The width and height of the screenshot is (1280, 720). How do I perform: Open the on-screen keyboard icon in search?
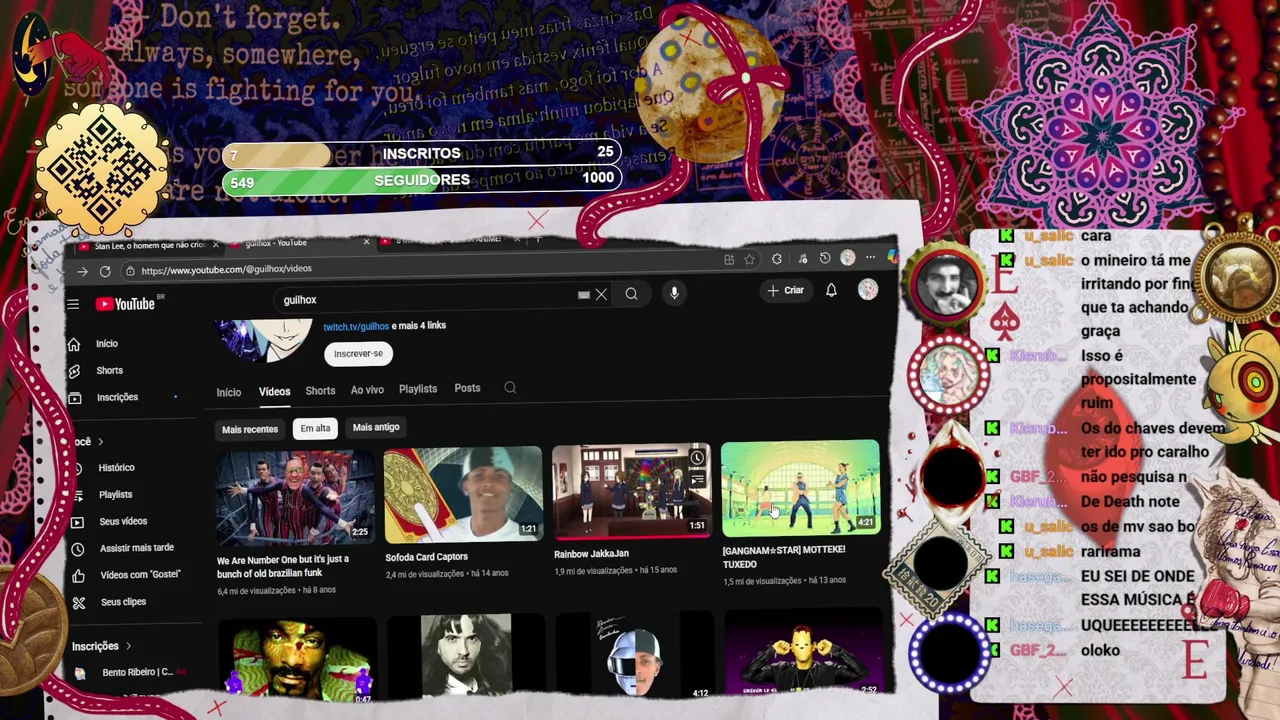coord(584,295)
